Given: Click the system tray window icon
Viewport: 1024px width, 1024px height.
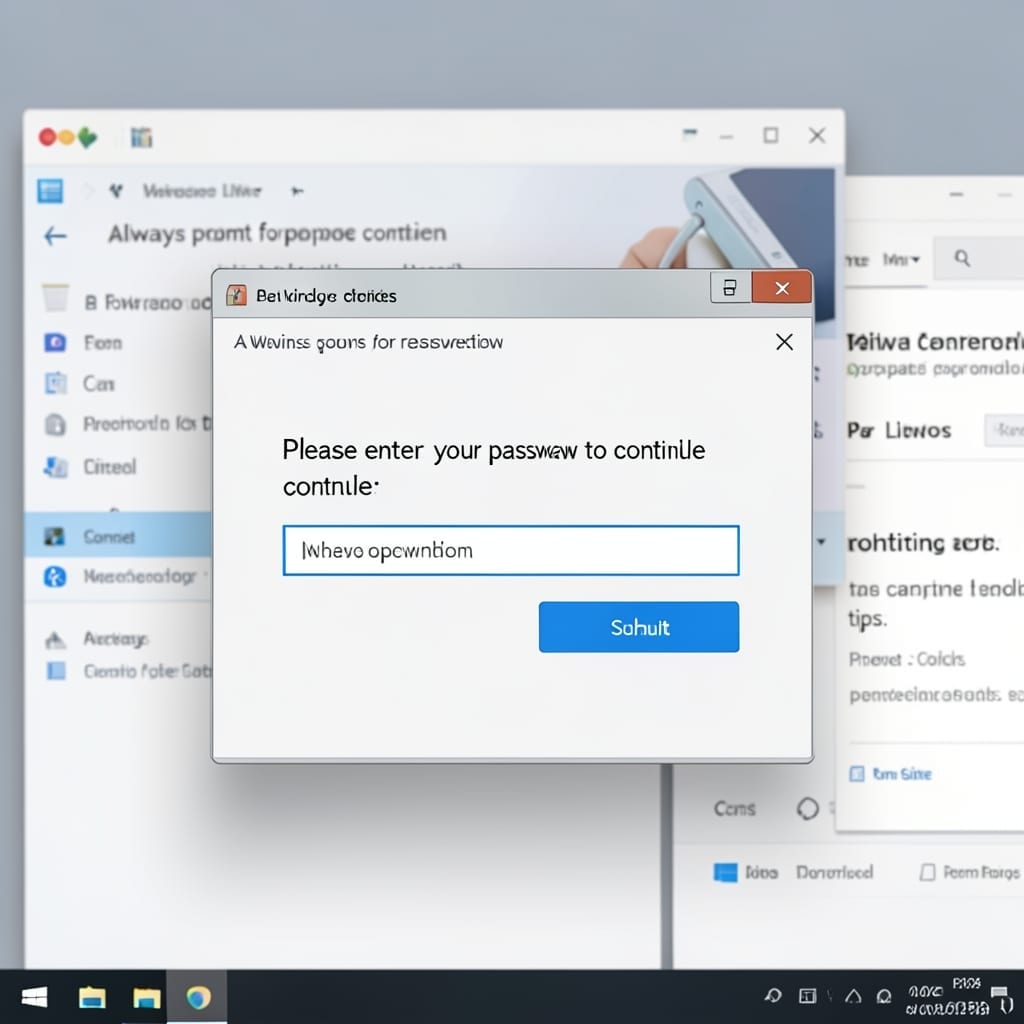Looking at the screenshot, I should tap(807, 996).
